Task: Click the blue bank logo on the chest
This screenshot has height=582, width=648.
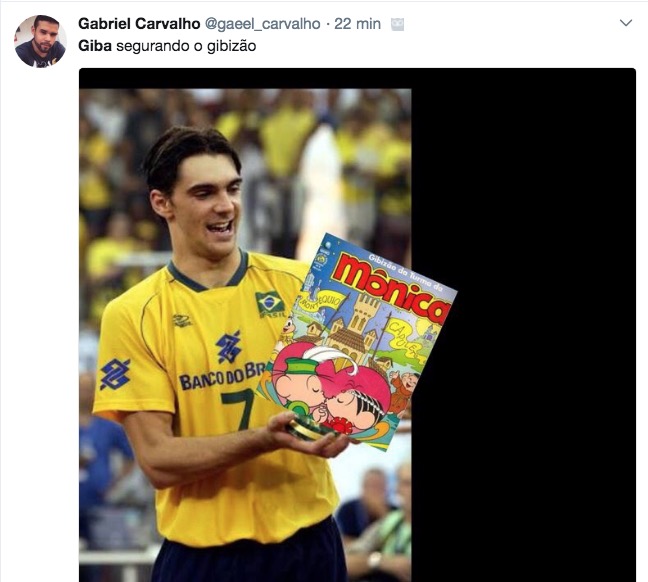Action: [x=229, y=347]
